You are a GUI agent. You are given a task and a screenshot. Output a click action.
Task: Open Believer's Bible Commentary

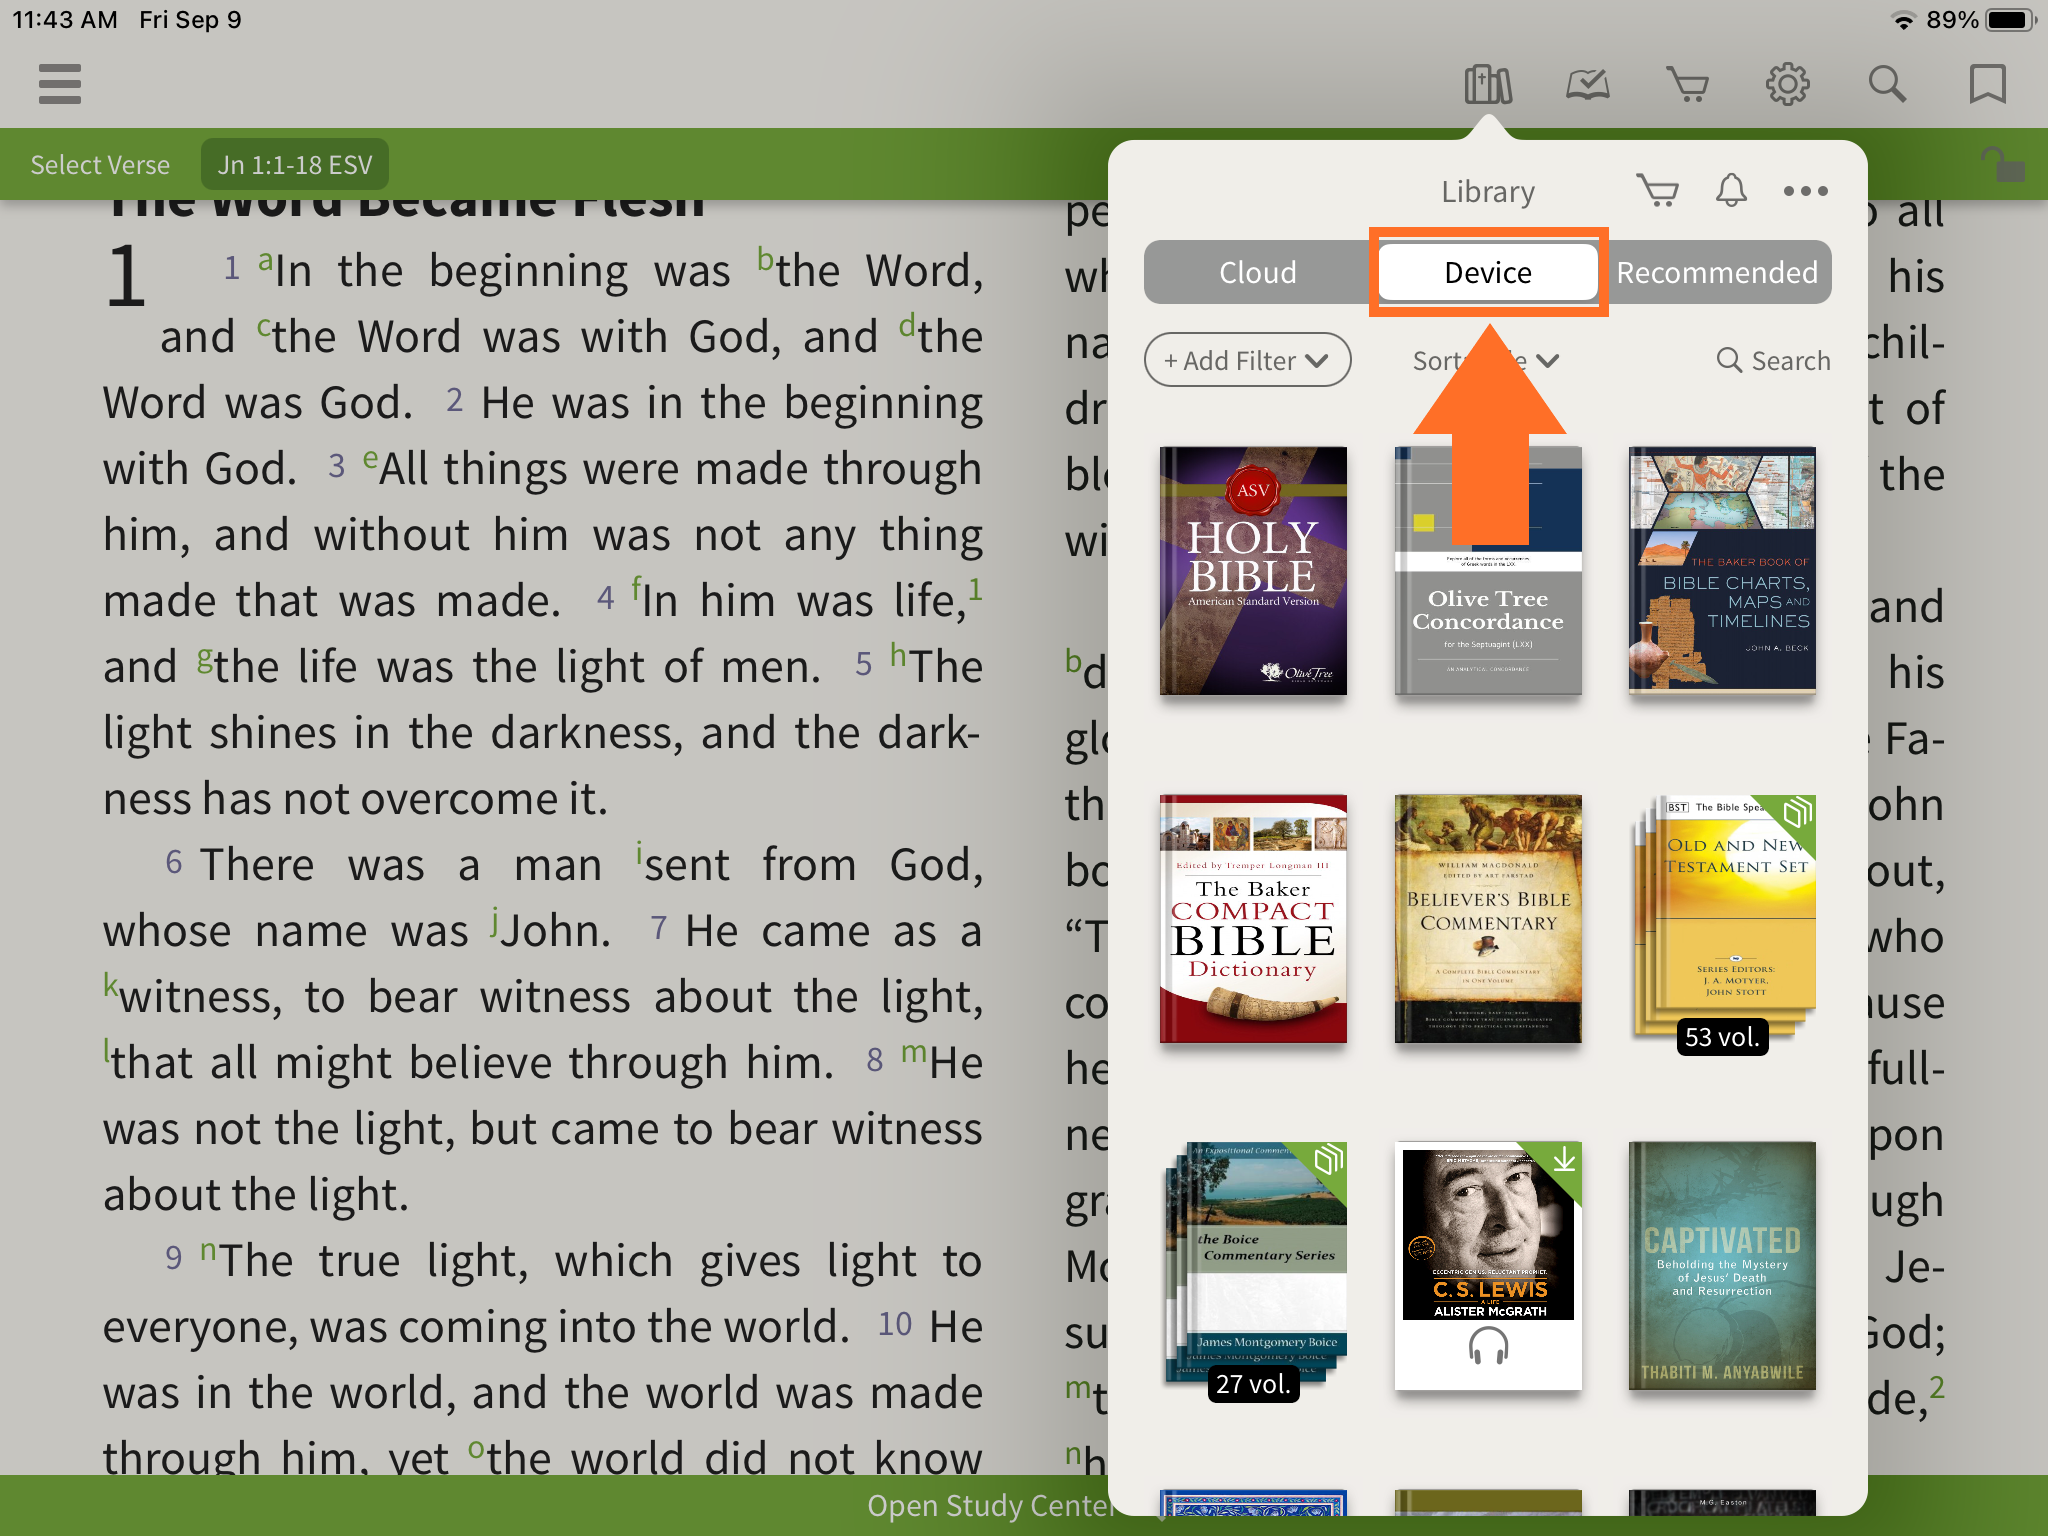click(1488, 919)
